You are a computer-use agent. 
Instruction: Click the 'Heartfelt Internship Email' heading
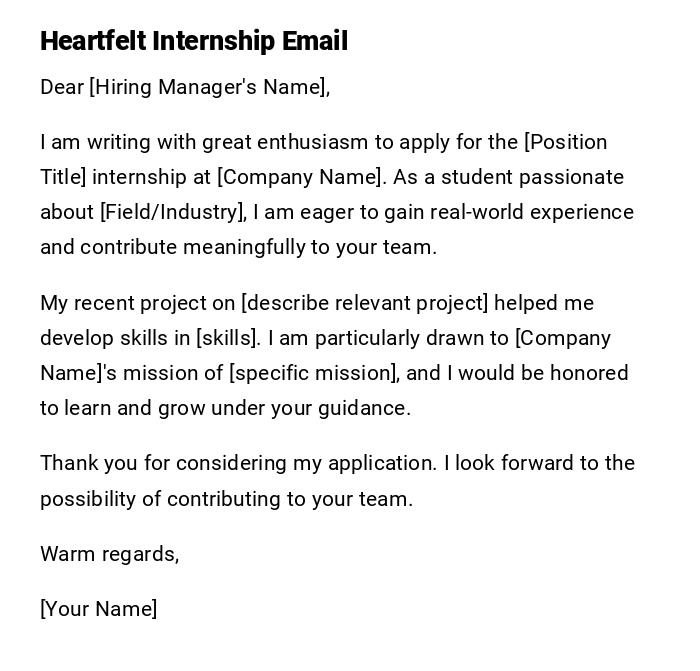(194, 41)
